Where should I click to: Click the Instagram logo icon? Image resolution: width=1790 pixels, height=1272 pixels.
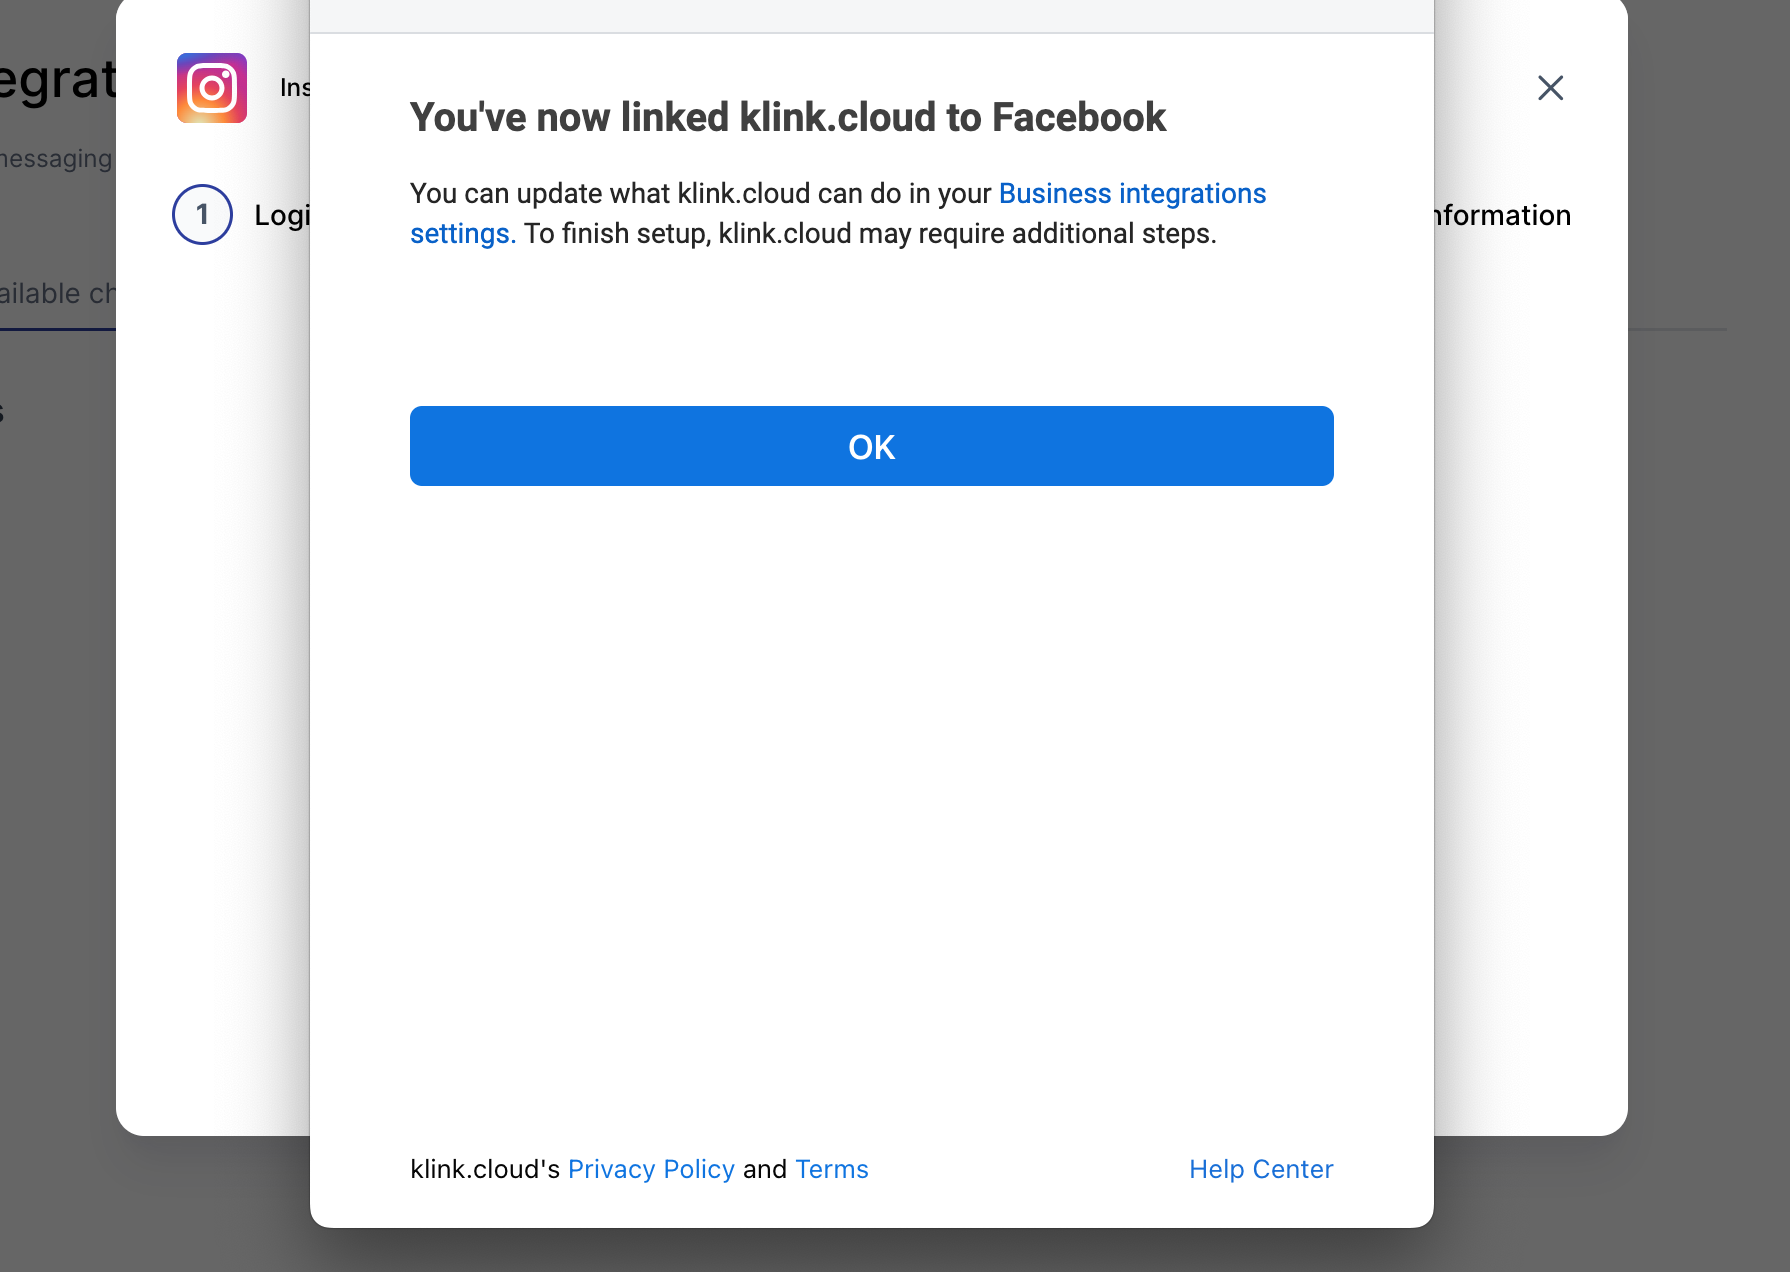tap(212, 88)
